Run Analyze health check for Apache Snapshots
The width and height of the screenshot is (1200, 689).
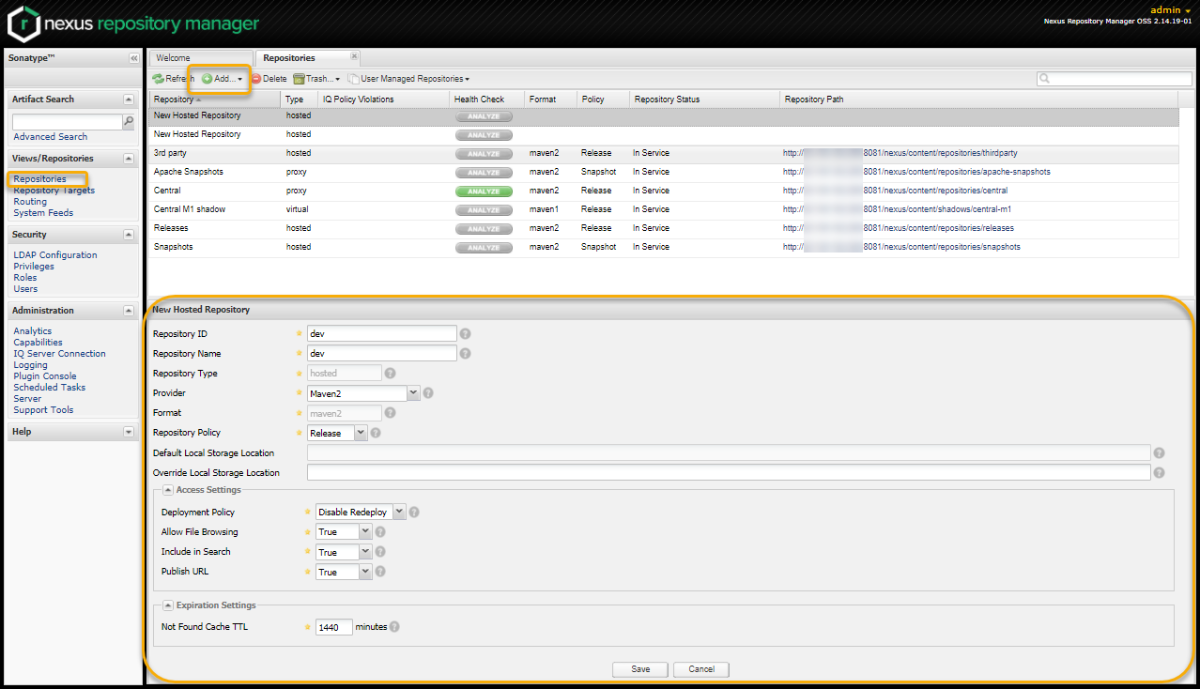click(x=484, y=172)
